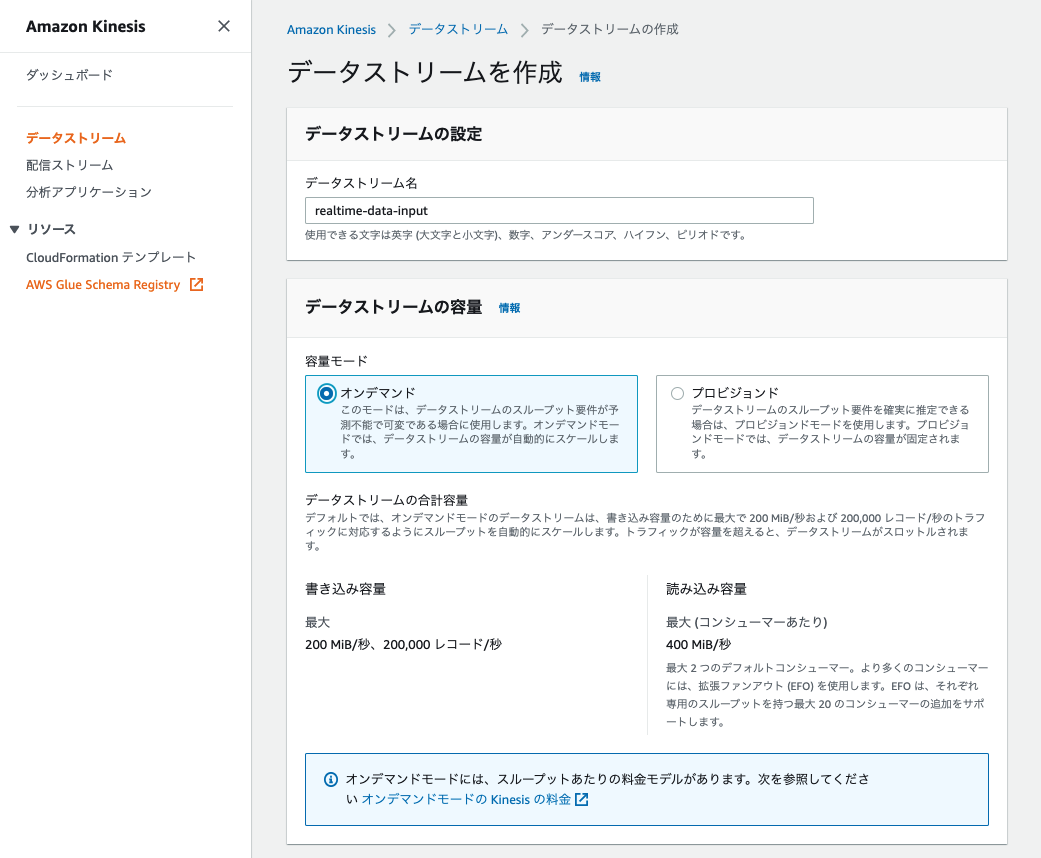Open 配信ストリーム in the sidebar
1041x858 pixels.
tap(69, 165)
